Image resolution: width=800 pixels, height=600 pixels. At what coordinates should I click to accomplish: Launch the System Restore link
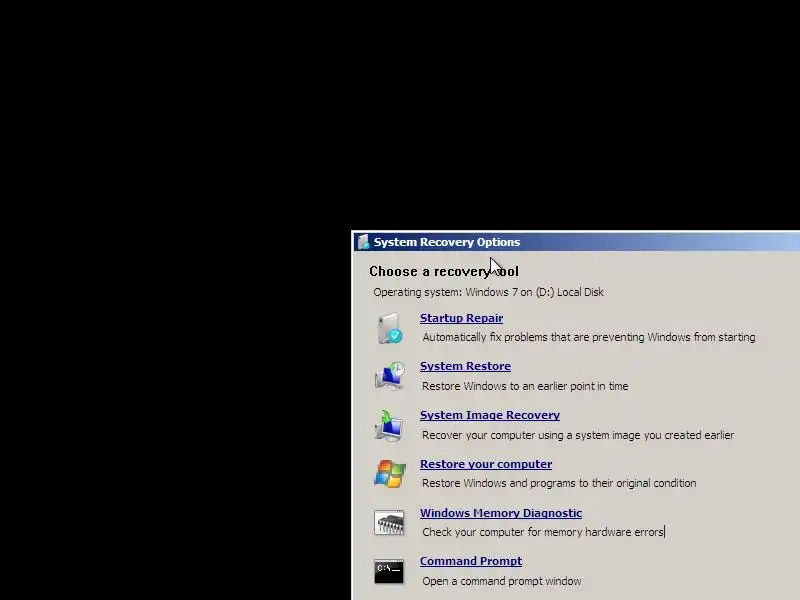(x=465, y=366)
